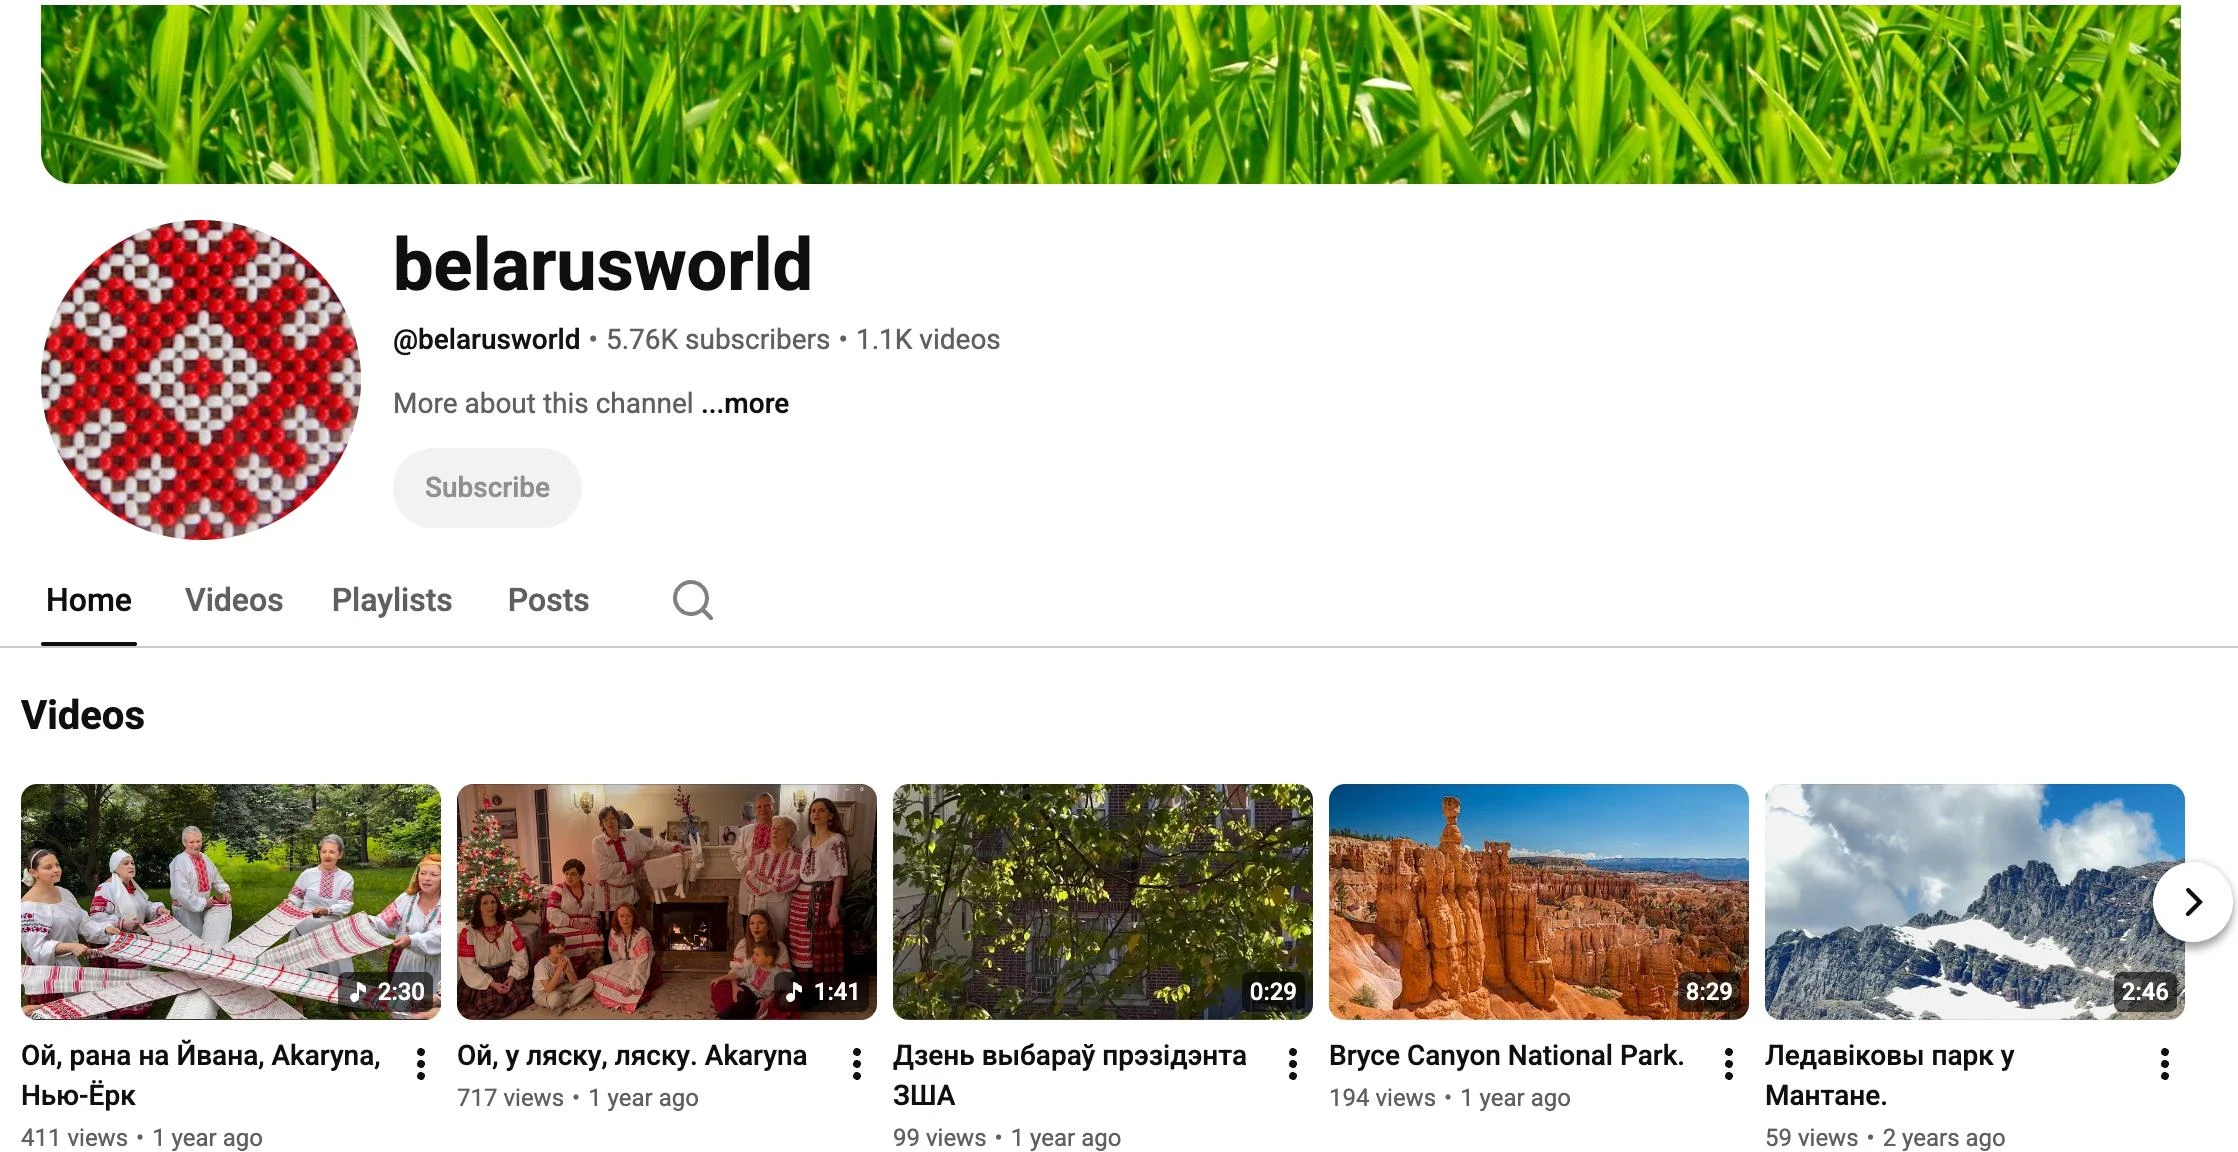Screen dimensions: 2238x1152
Task: Click the 194 views metadata text
Action: [x=1382, y=1098]
